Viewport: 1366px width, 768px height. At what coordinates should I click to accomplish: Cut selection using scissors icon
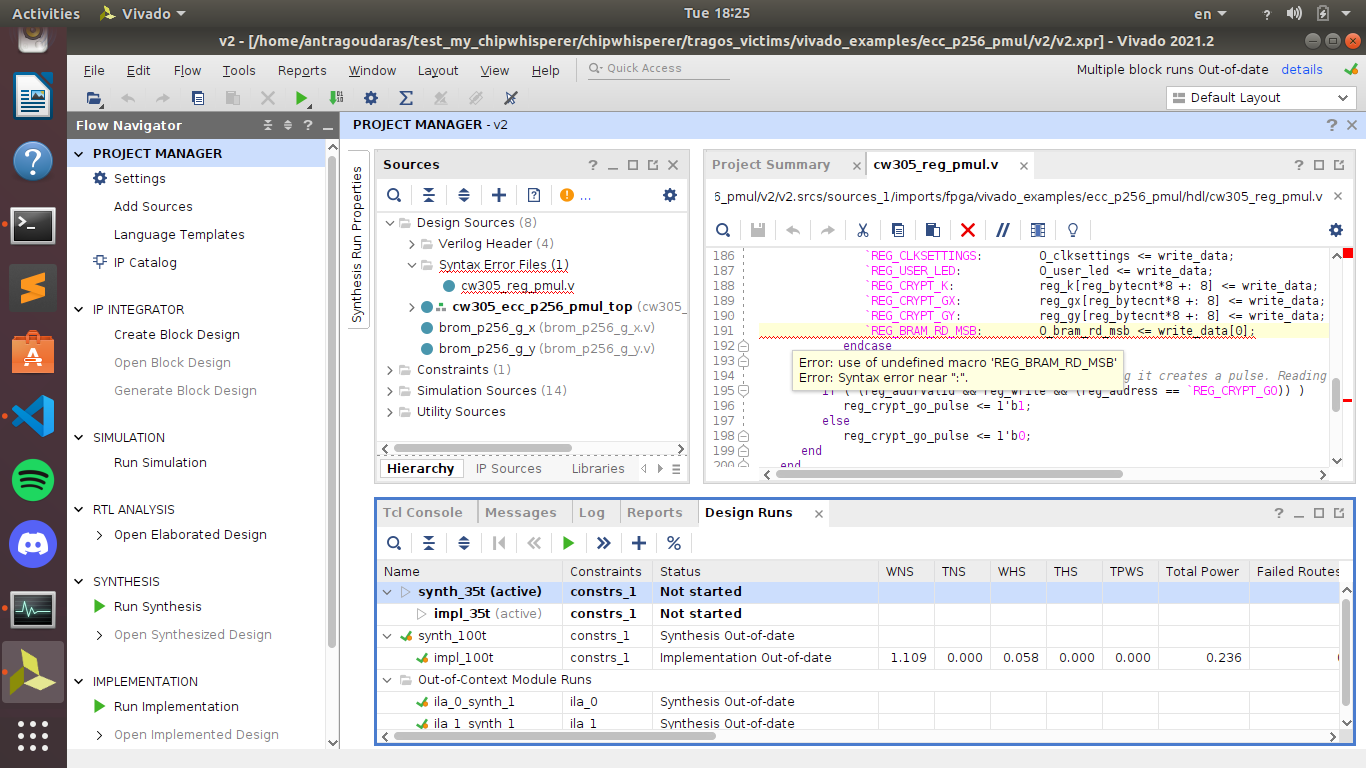click(862, 230)
